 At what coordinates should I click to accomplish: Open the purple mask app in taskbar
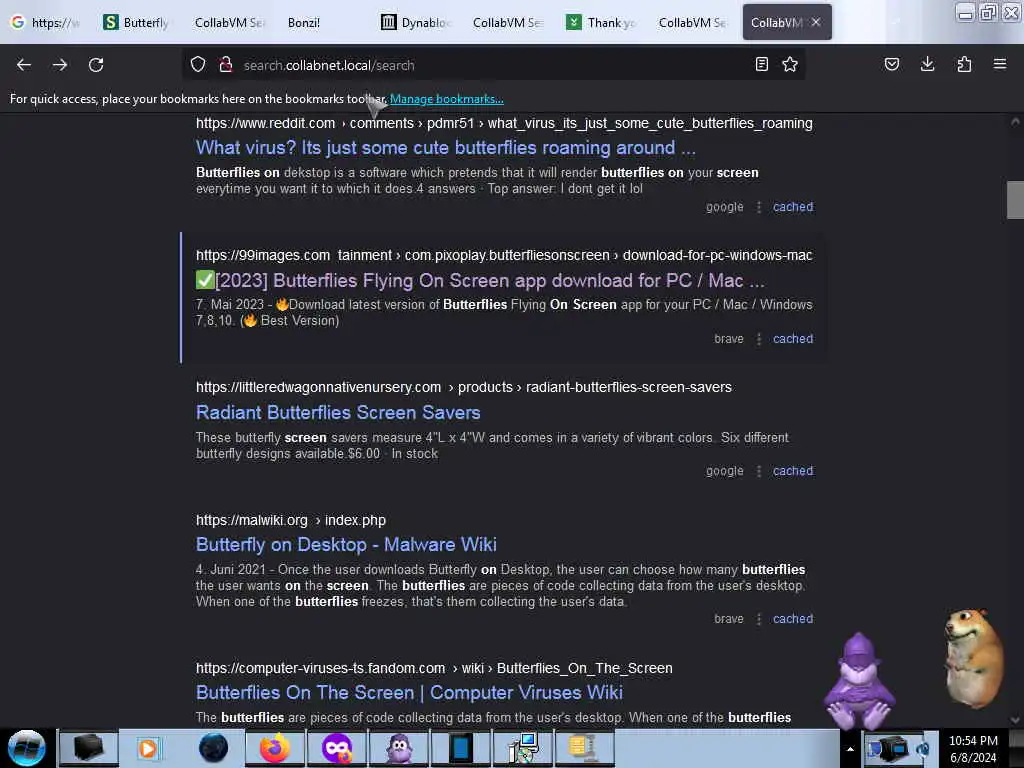point(337,748)
